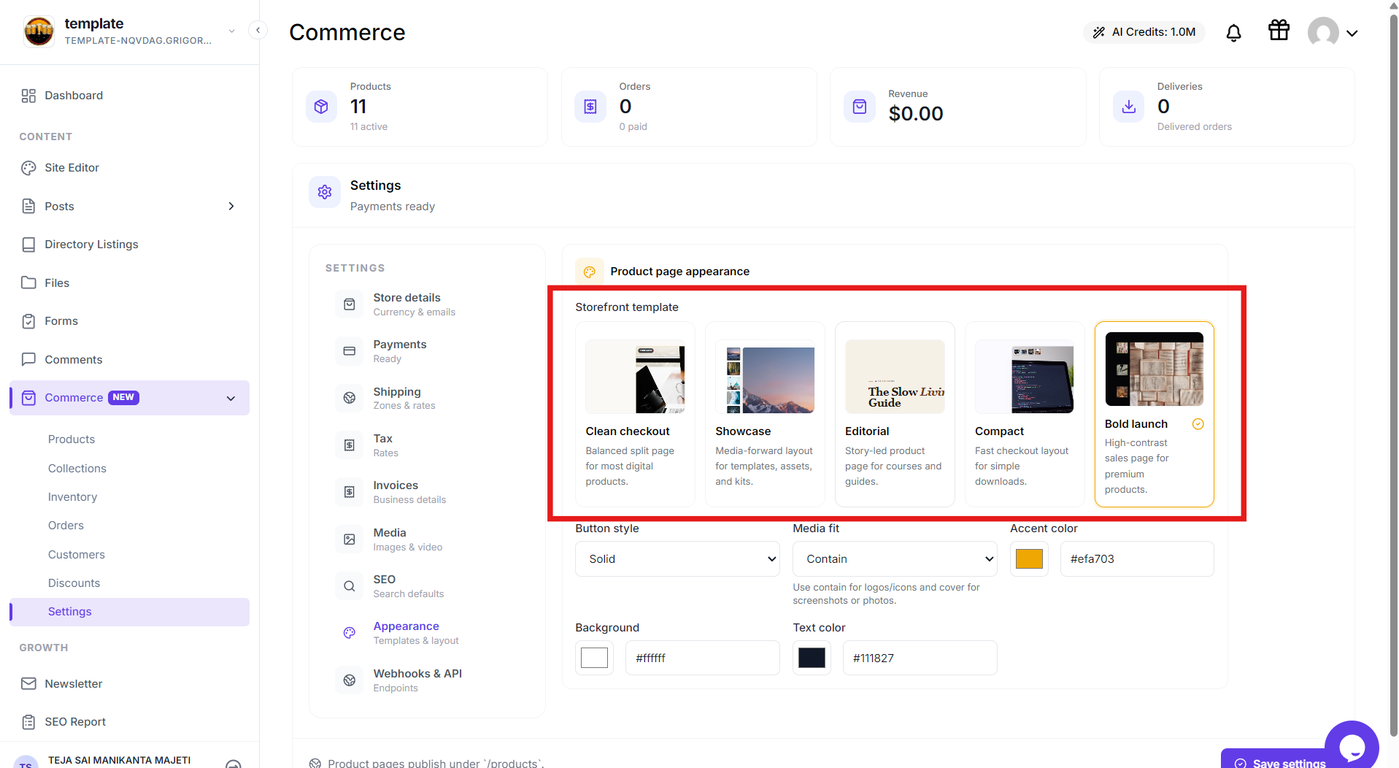The height and width of the screenshot is (768, 1399).
Task: Open the Media fit dropdown
Action: coord(895,559)
